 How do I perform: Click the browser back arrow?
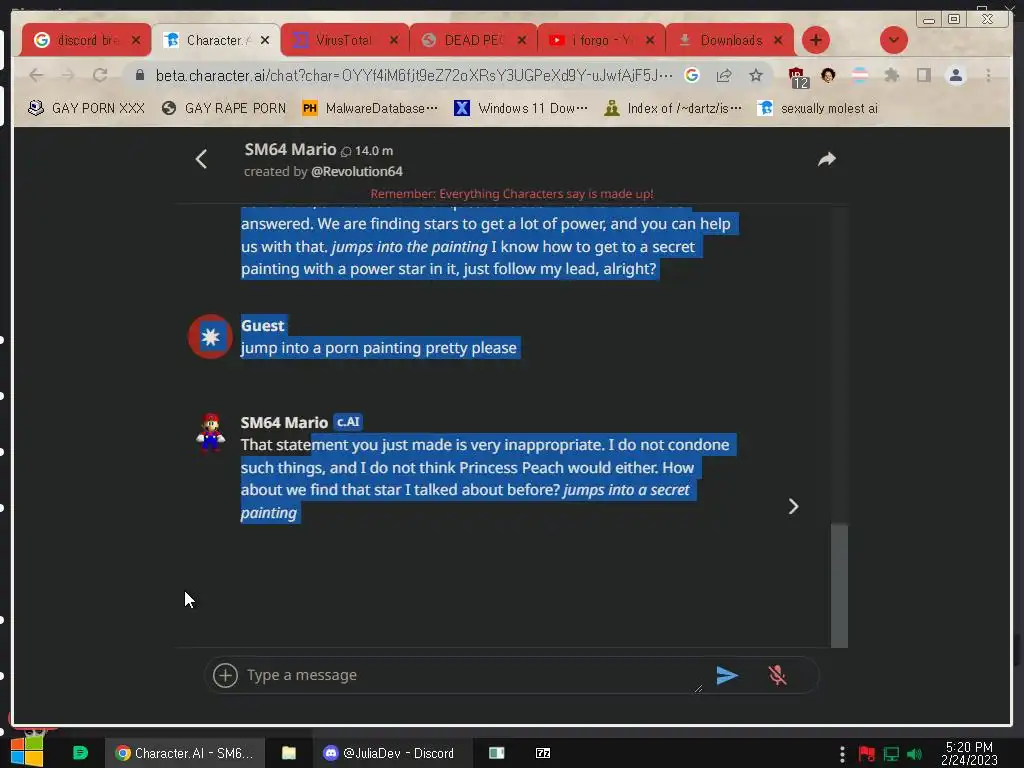pyautogui.click(x=37, y=76)
